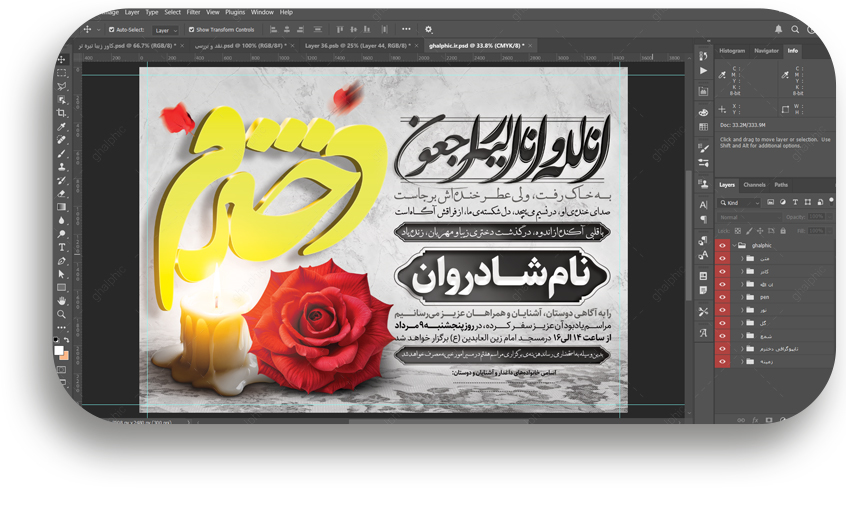
Task: Hide the ghalphic layer group
Action: 723,245
